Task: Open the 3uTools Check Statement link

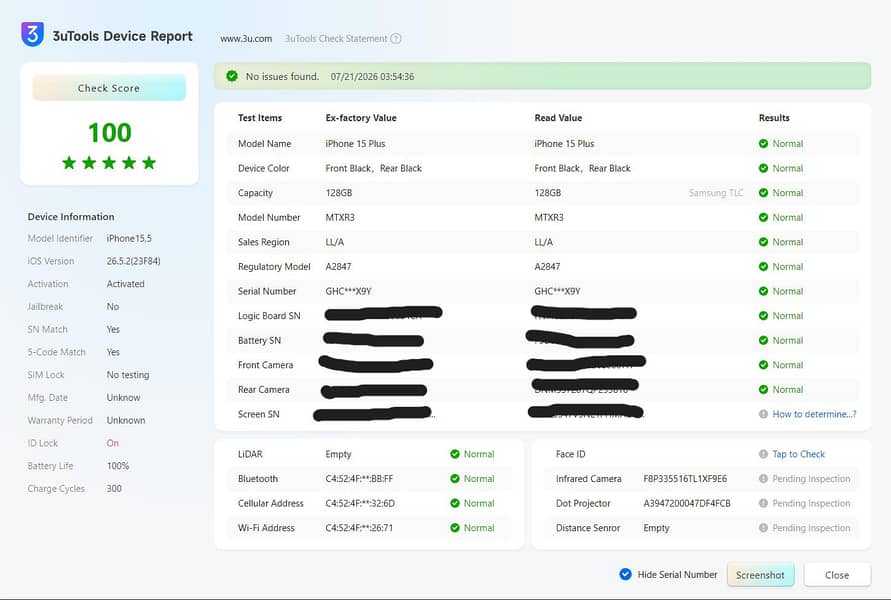Action: point(336,39)
